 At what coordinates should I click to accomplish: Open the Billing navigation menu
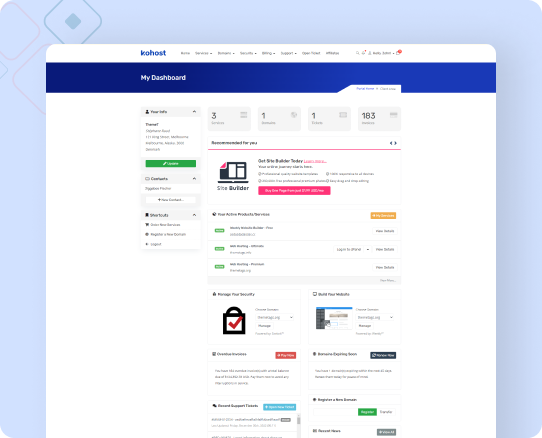(x=269, y=53)
